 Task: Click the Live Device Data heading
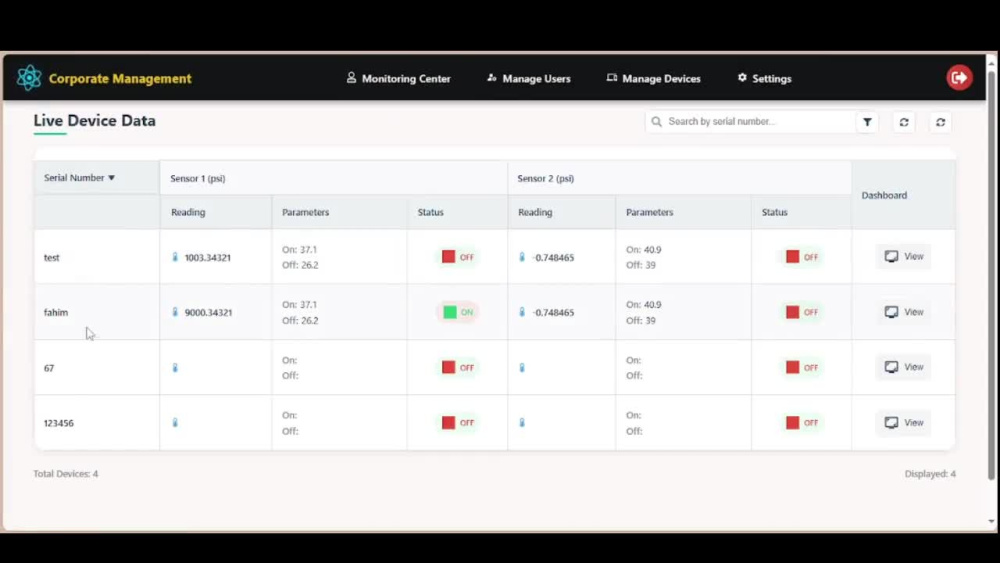point(94,121)
